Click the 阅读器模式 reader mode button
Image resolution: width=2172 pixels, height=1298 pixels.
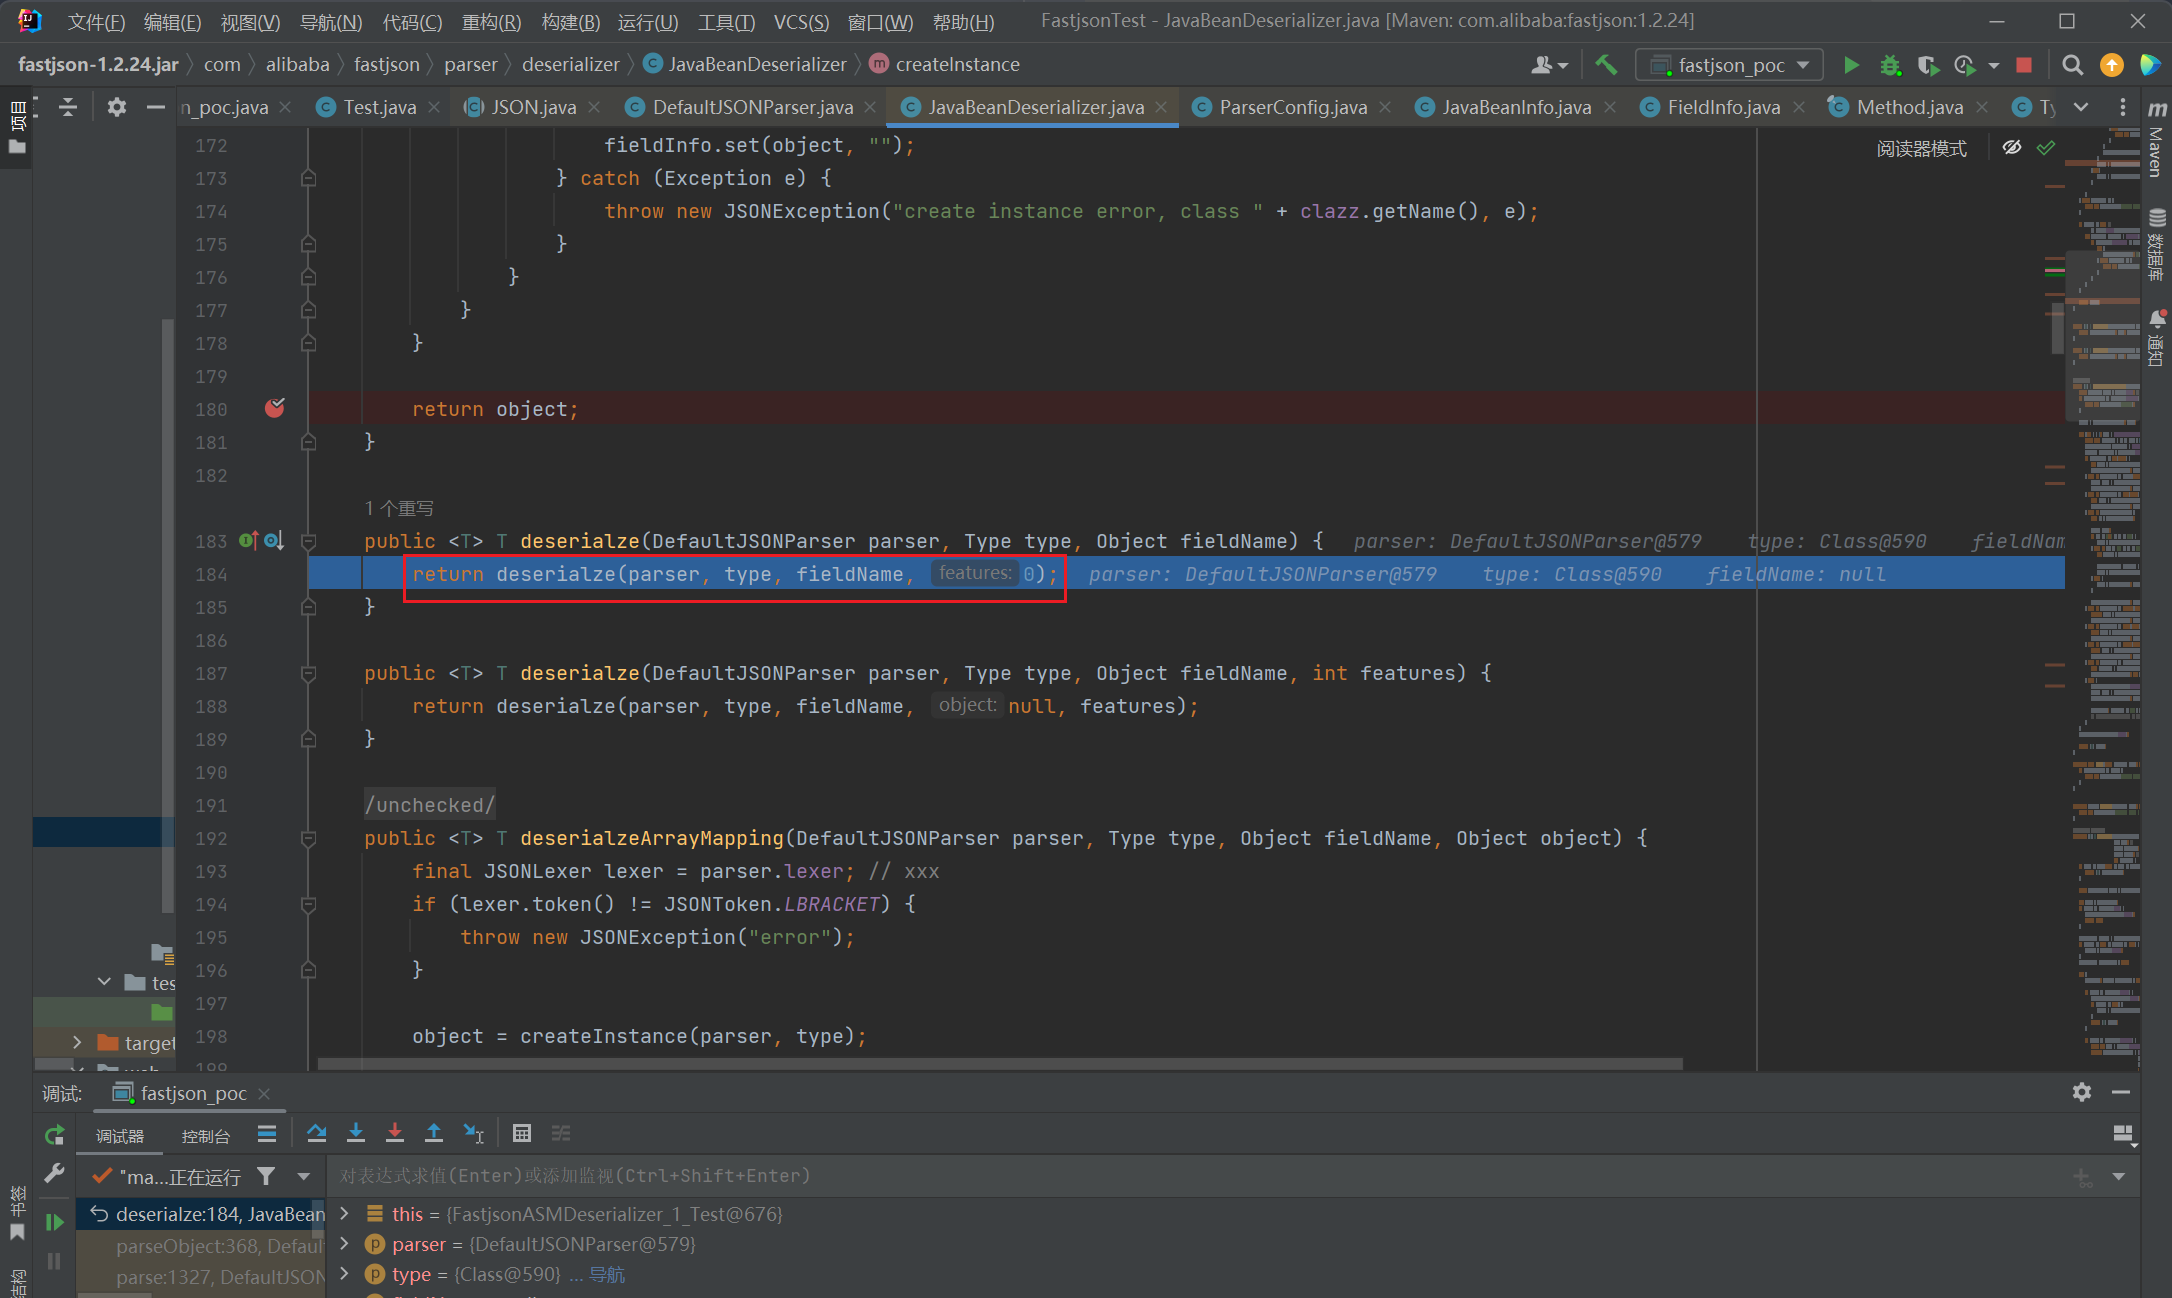(1920, 148)
